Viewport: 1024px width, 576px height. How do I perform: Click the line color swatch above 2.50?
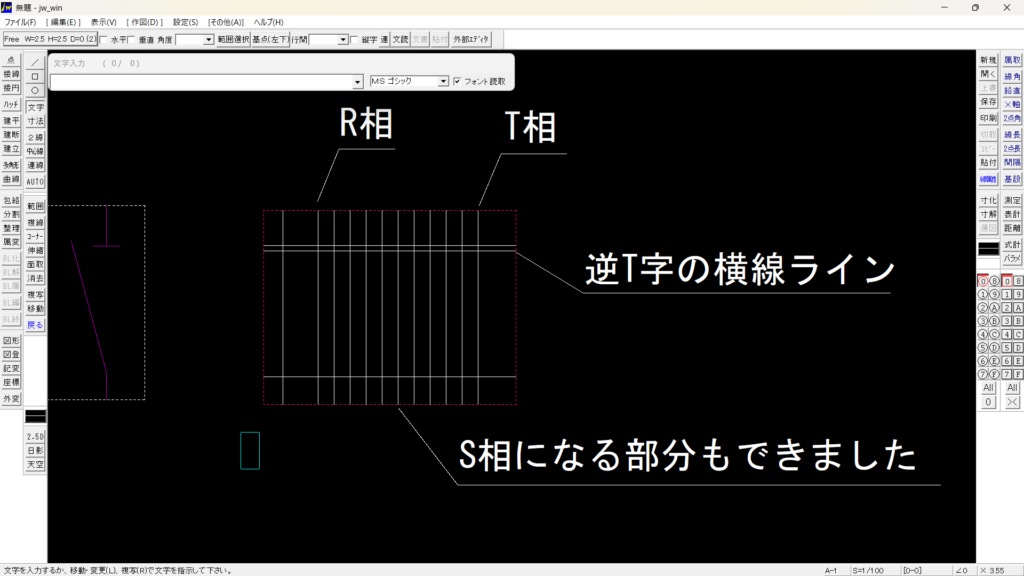[35, 415]
